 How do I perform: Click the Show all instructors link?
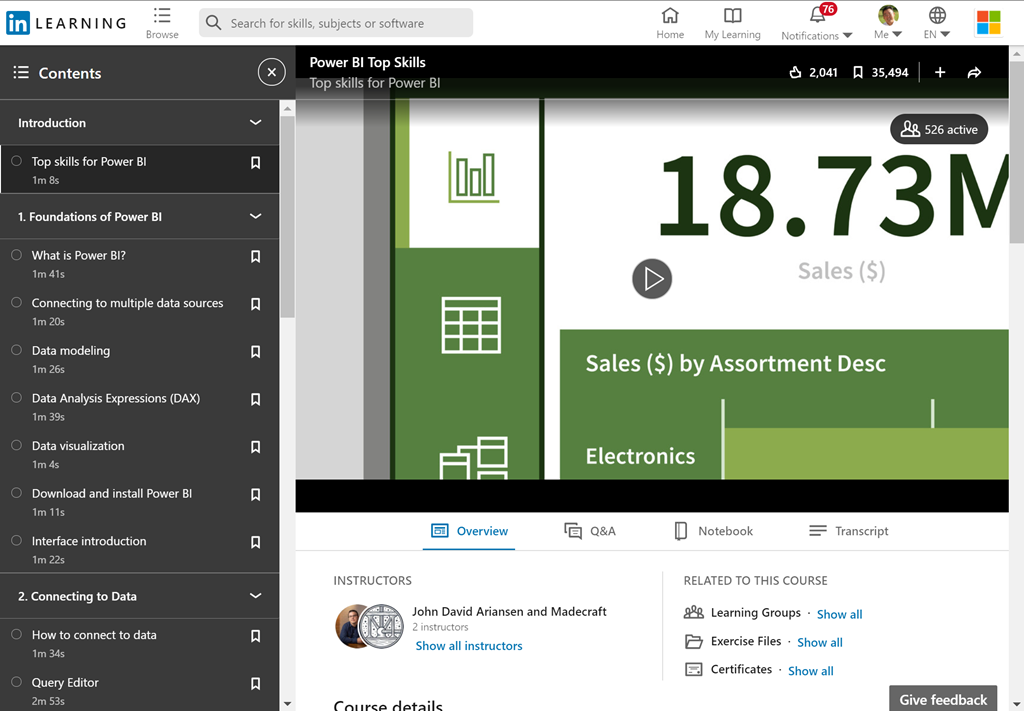[469, 646]
